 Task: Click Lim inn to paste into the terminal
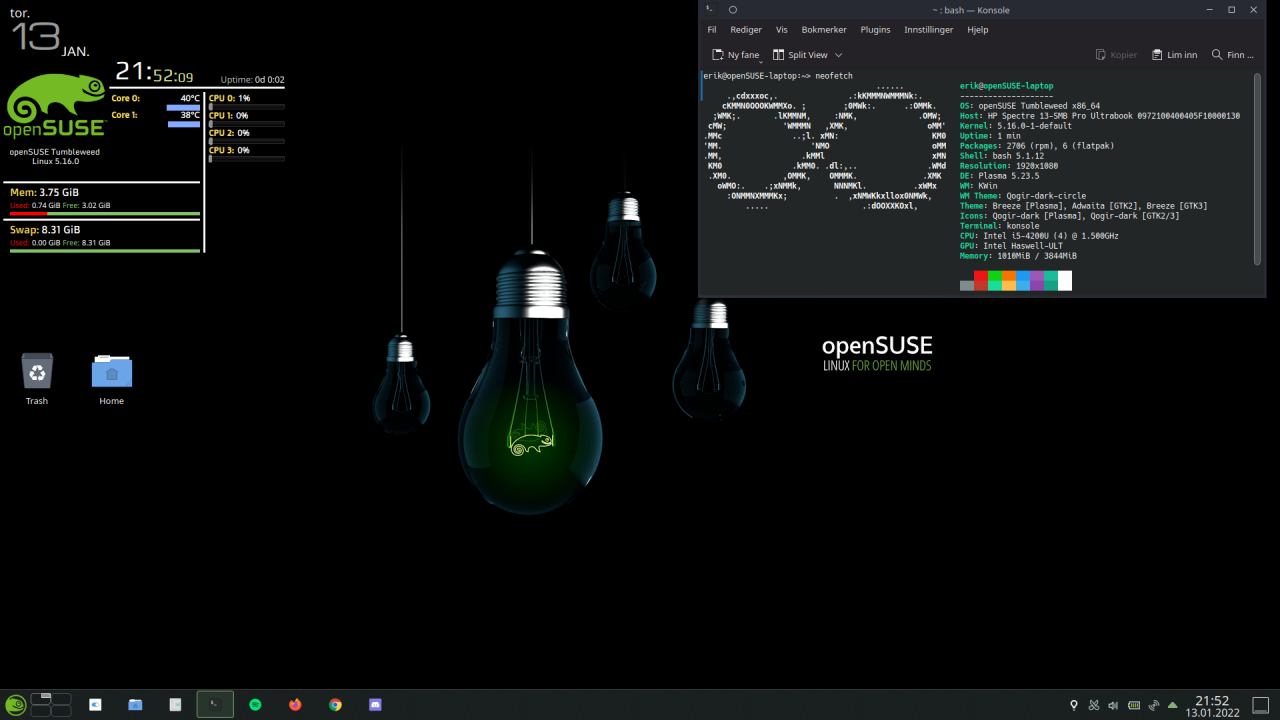1174,54
